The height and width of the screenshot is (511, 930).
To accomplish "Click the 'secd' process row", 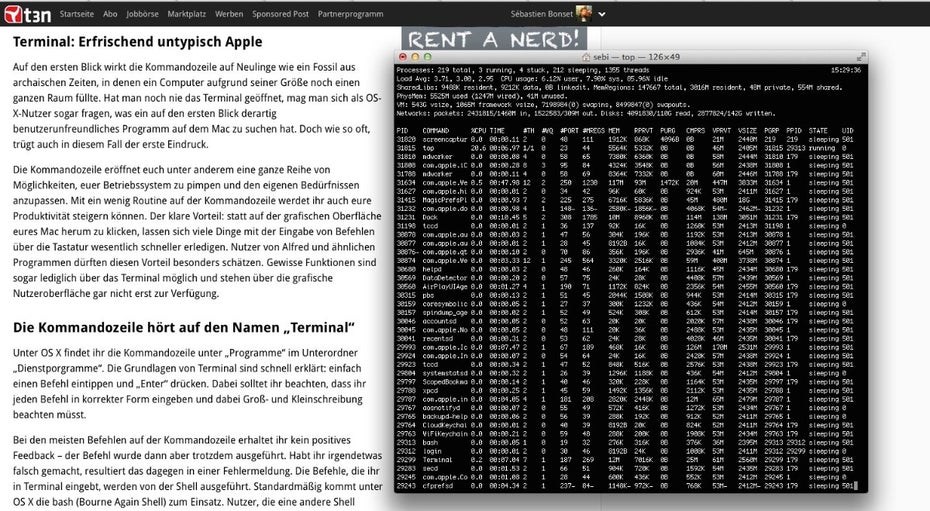I will pyautogui.click(x=625, y=468).
